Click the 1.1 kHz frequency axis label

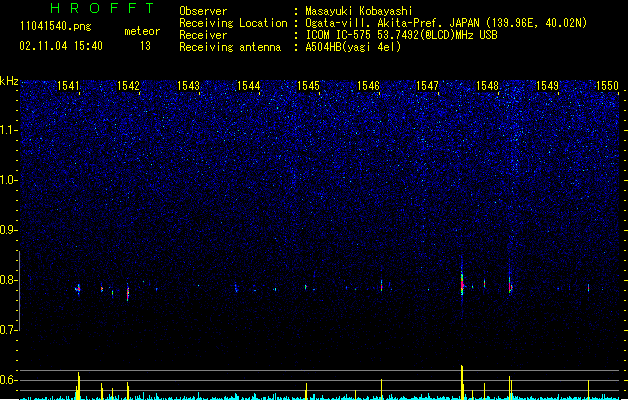(9, 130)
